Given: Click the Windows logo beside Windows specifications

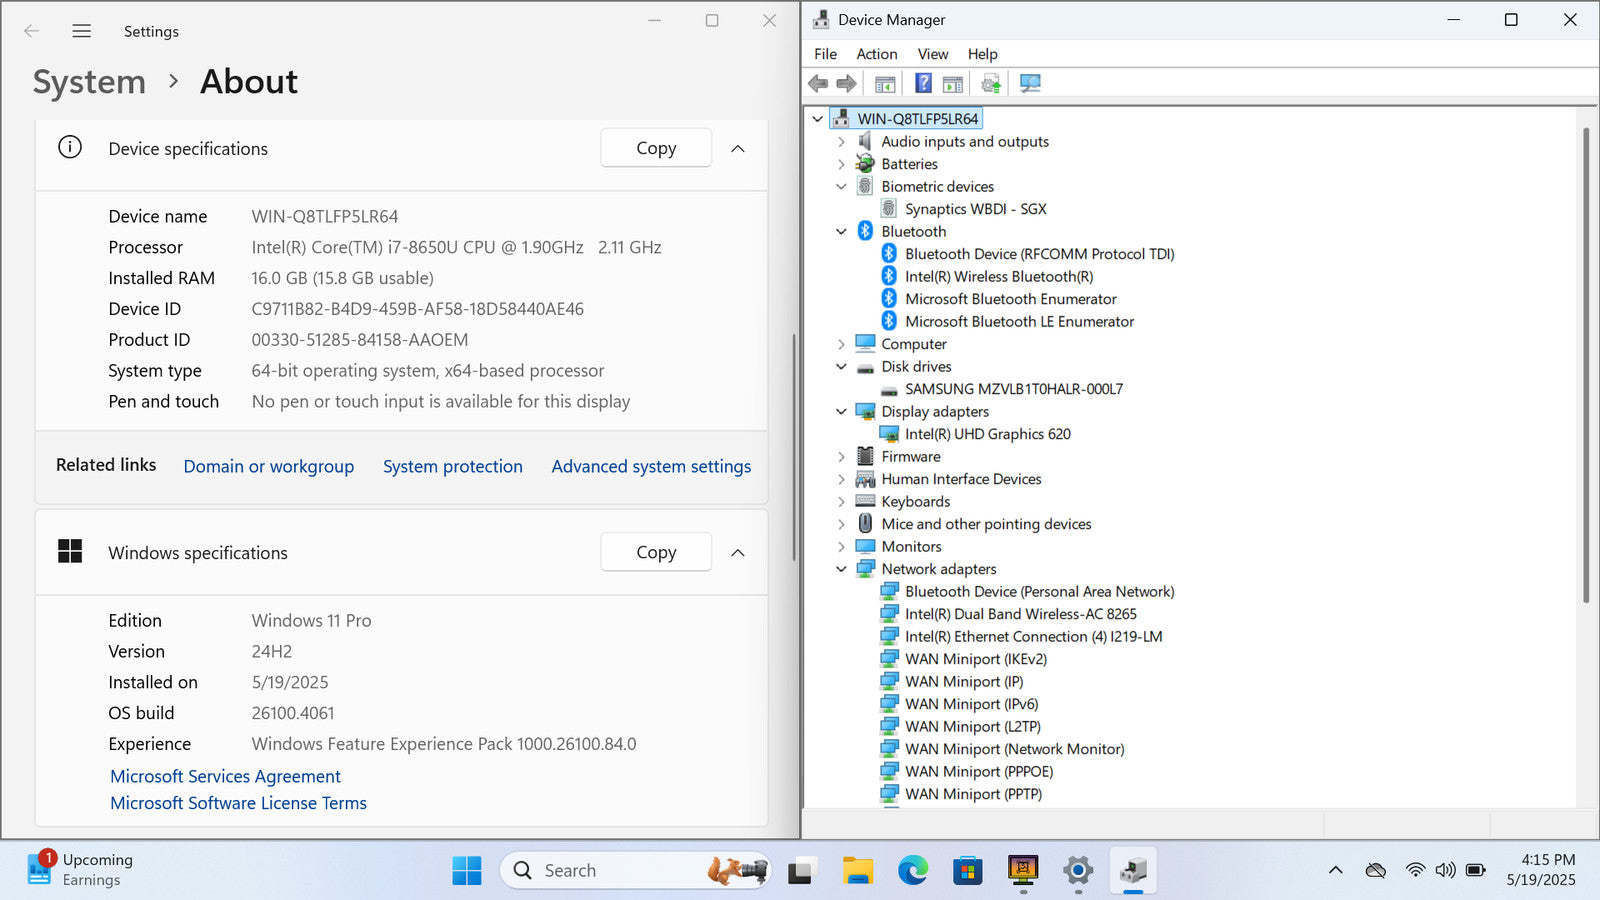Looking at the screenshot, I should [x=70, y=551].
